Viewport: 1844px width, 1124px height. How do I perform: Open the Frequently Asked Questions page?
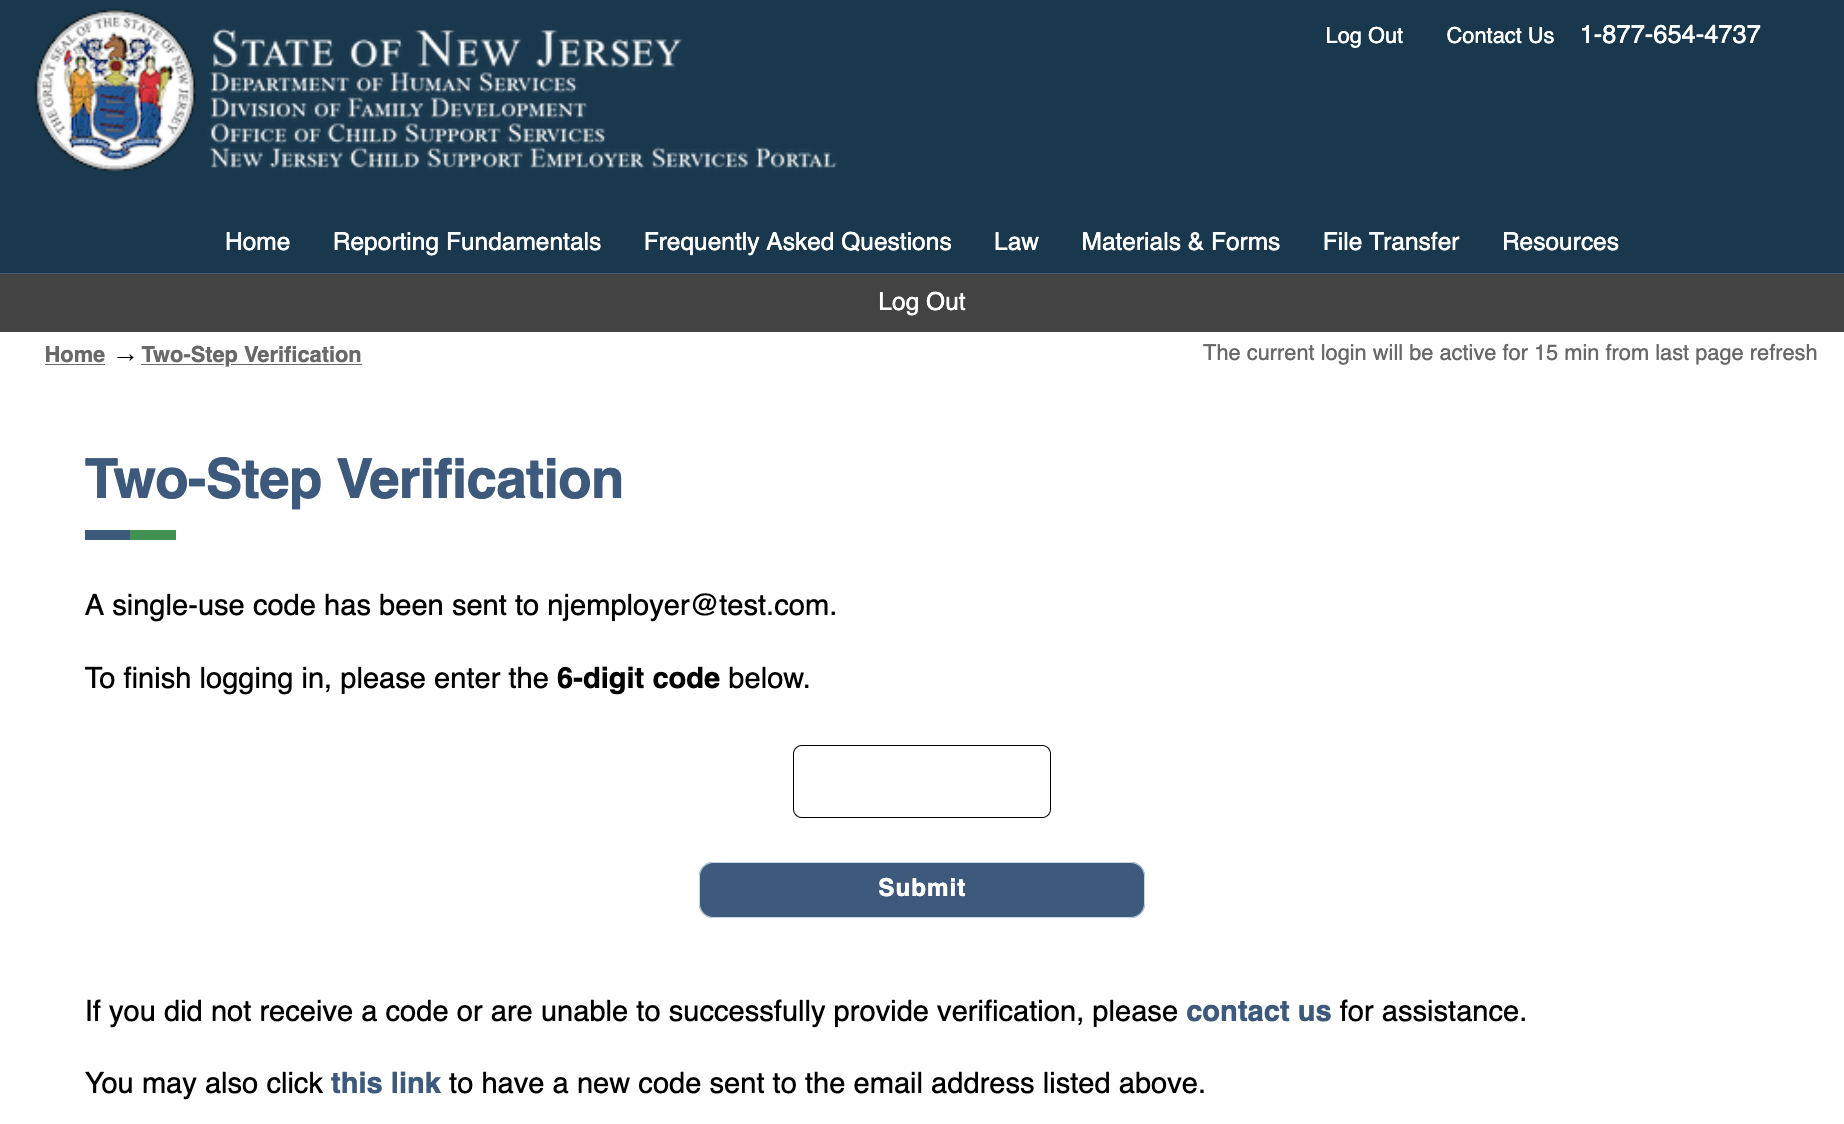click(797, 242)
